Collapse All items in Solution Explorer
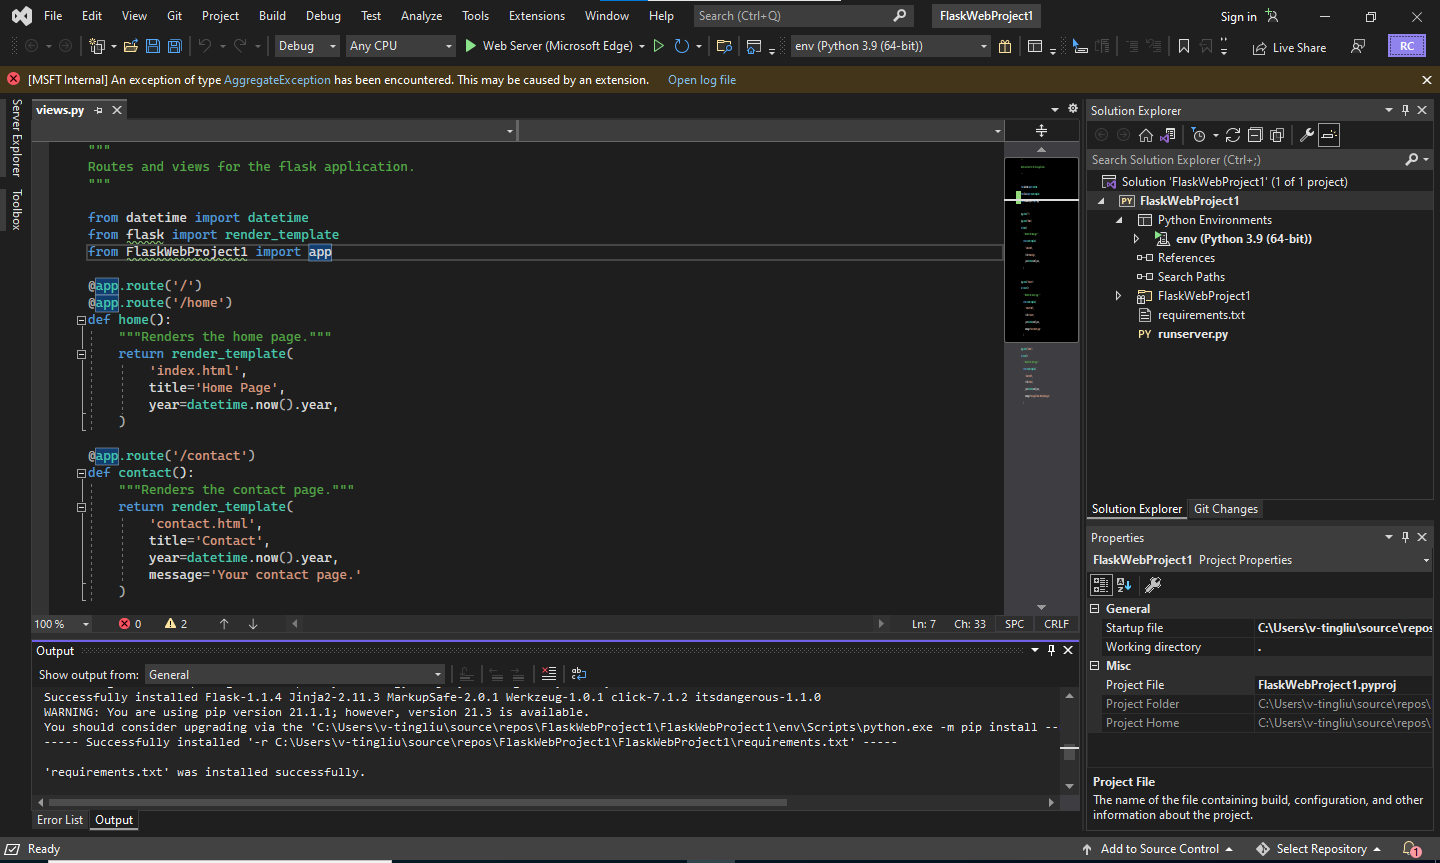This screenshot has height=863, width=1440. (1254, 135)
